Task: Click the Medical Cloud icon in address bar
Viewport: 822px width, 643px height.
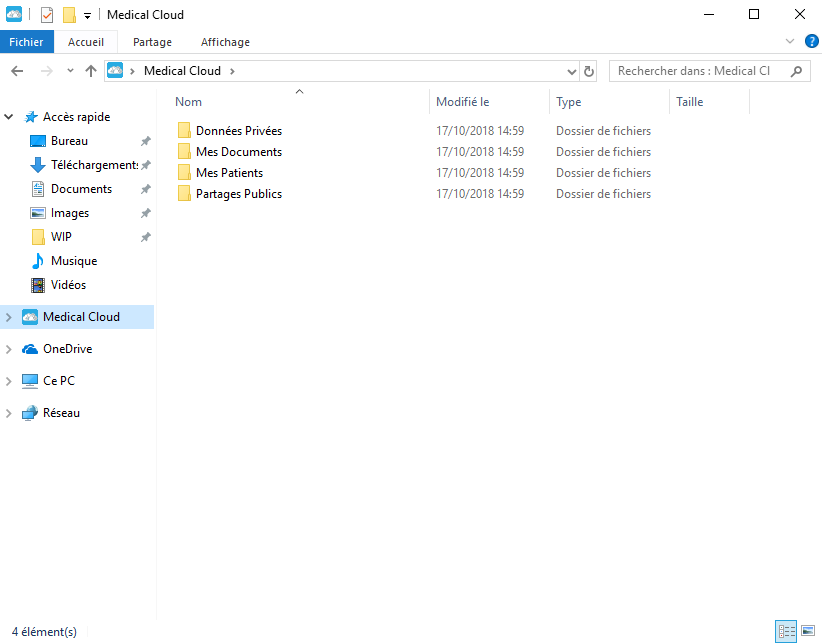Action: pos(115,70)
